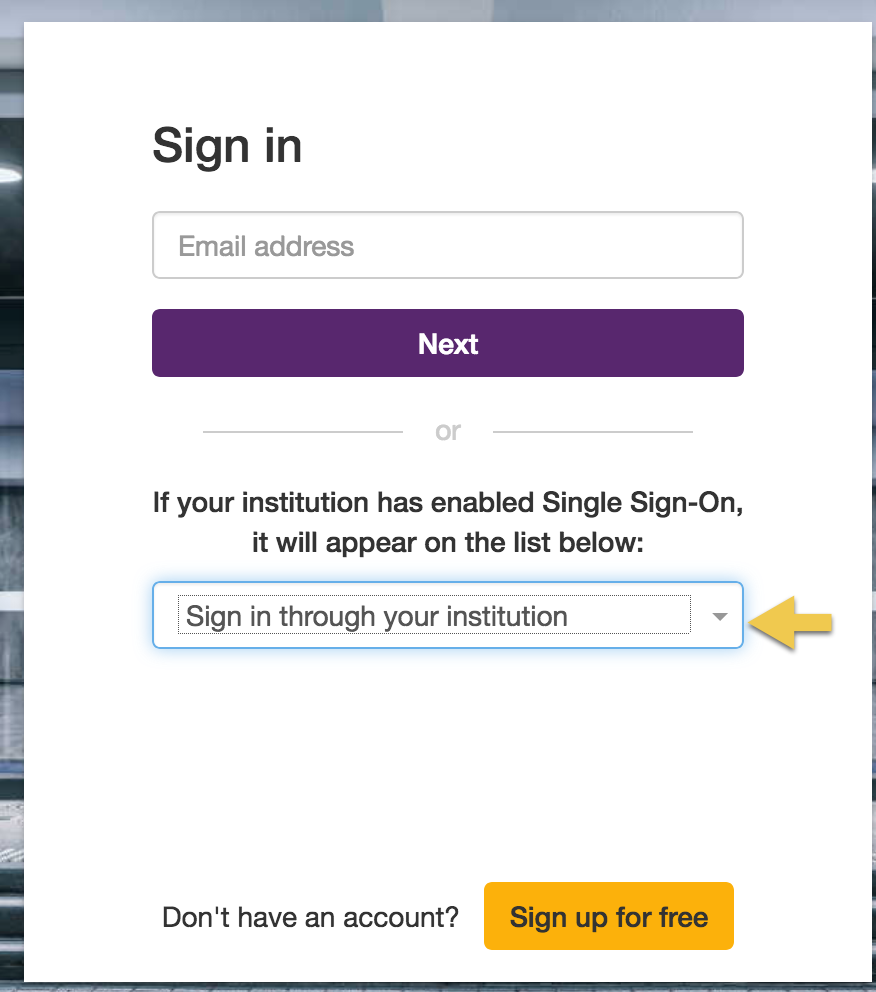Image resolution: width=876 pixels, height=992 pixels.
Task: Click "it will appear on the list below" text
Action: pyautogui.click(x=448, y=544)
